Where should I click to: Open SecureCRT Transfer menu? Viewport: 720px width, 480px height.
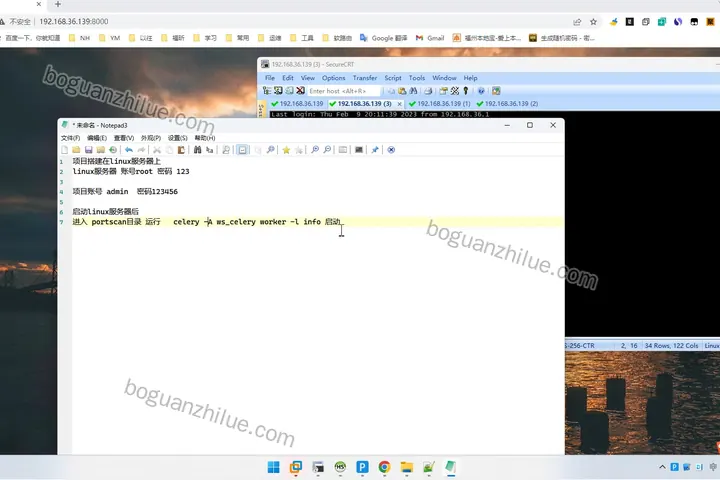point(365,78)
